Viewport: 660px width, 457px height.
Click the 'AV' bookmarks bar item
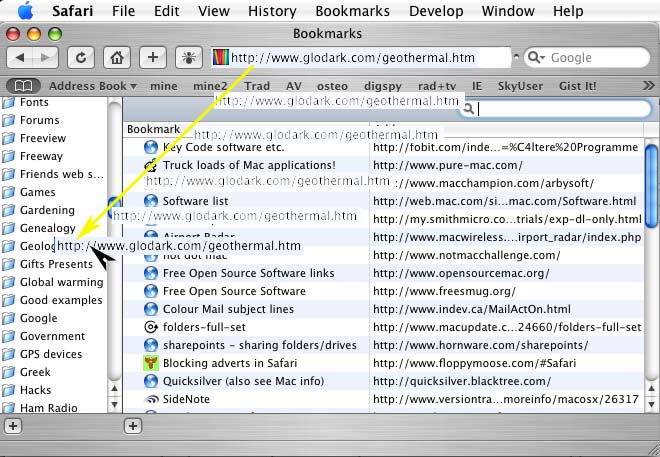[294, 86]
